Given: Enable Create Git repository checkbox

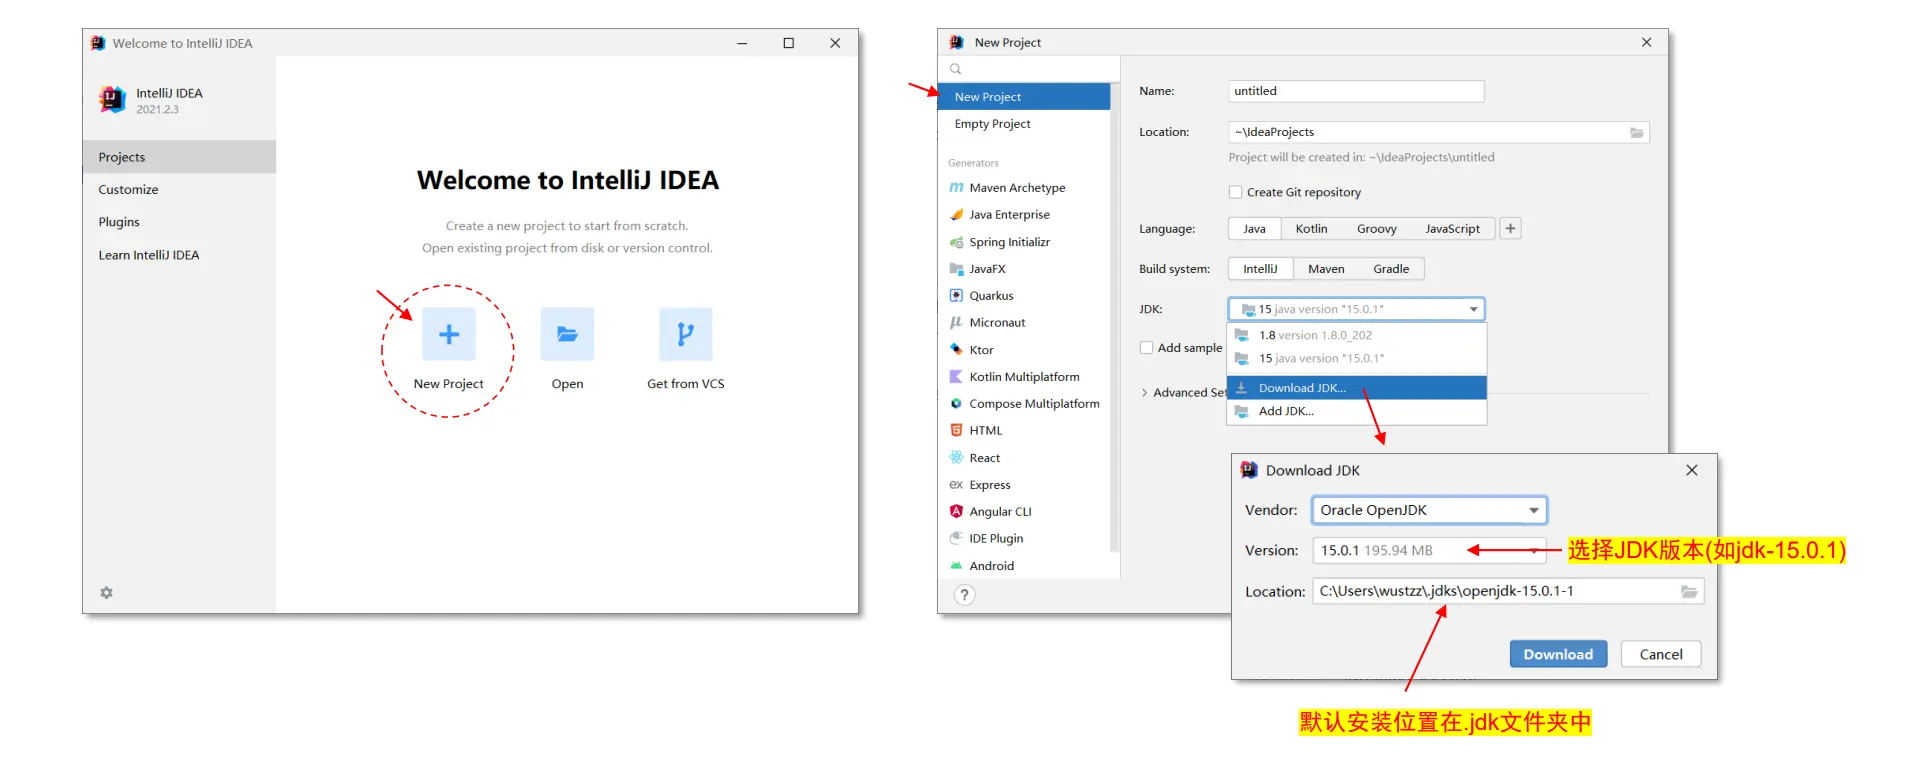Looking at the screenshot, I should pos(1235,192).
